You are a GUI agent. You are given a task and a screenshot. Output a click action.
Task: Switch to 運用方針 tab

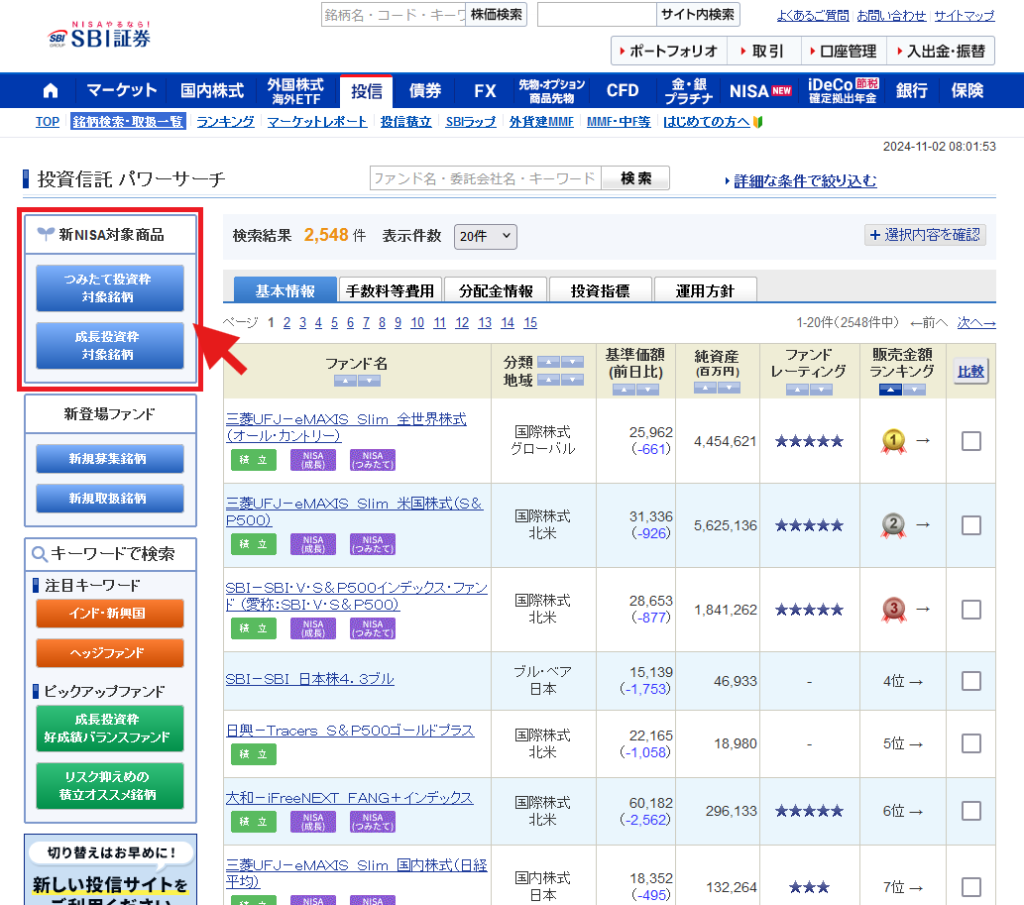point(705,291)
